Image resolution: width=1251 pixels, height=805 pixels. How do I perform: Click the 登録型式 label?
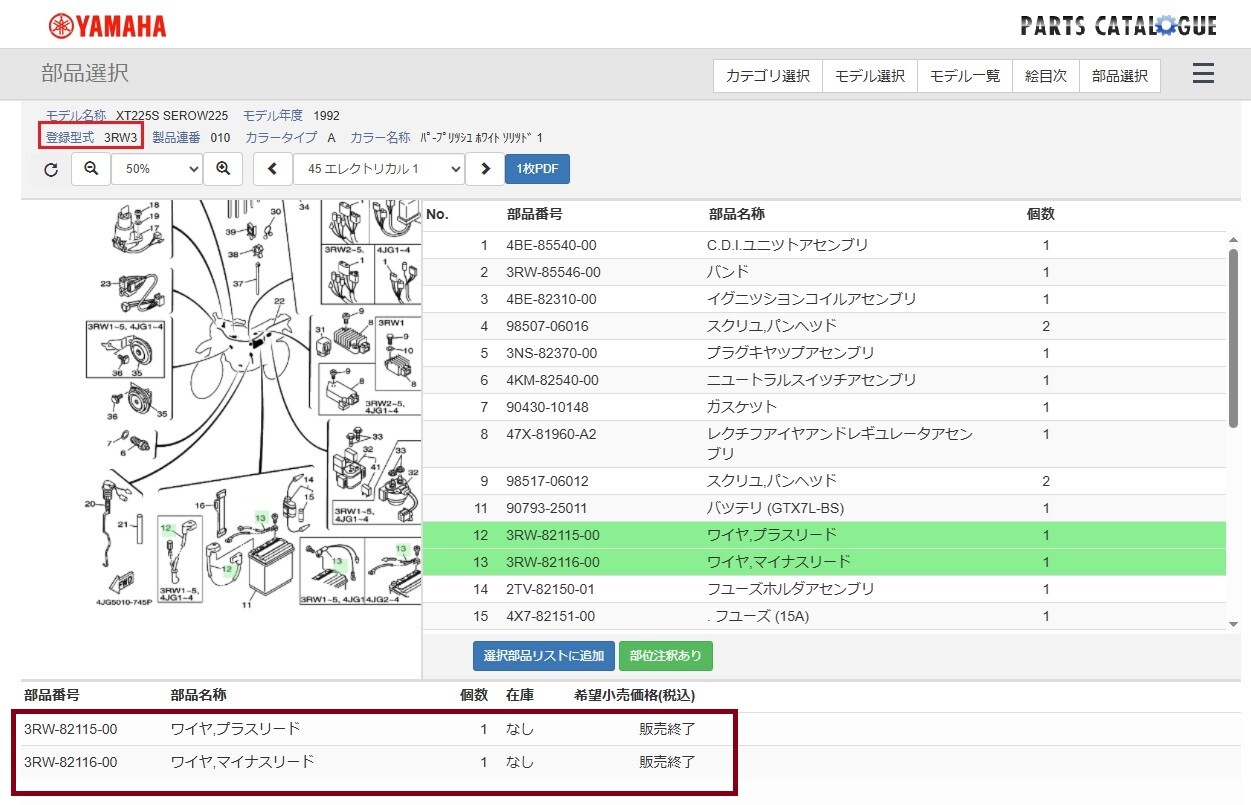pyautogui.click(x=70, y=137)
